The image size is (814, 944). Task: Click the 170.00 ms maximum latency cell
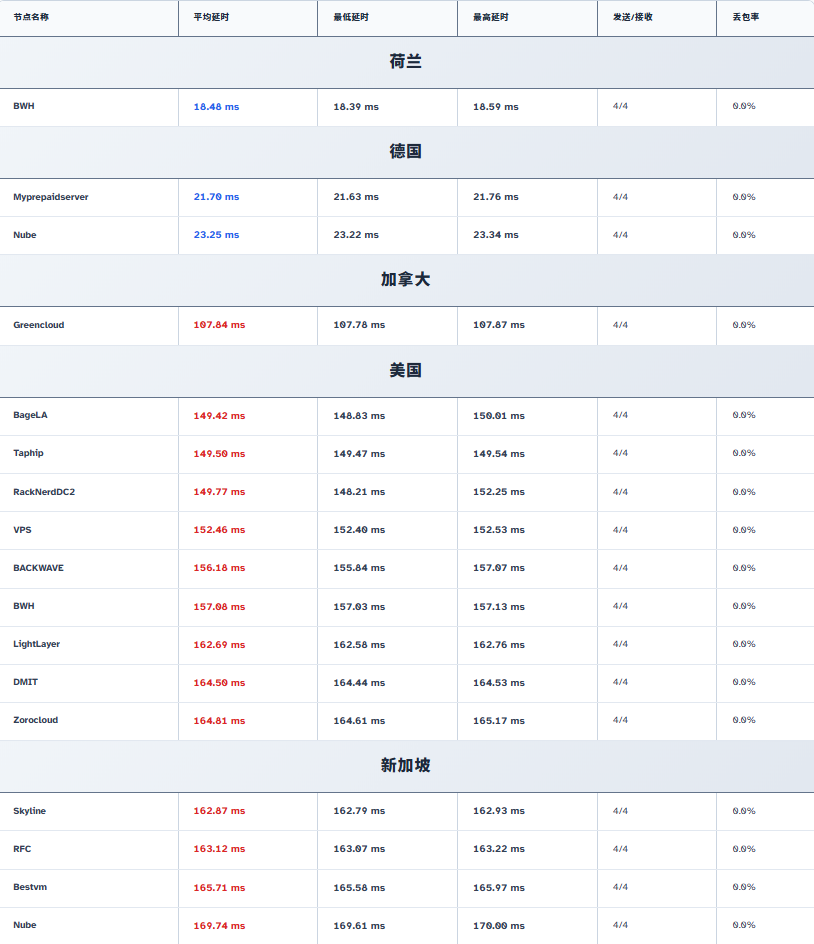pos(499,926)
